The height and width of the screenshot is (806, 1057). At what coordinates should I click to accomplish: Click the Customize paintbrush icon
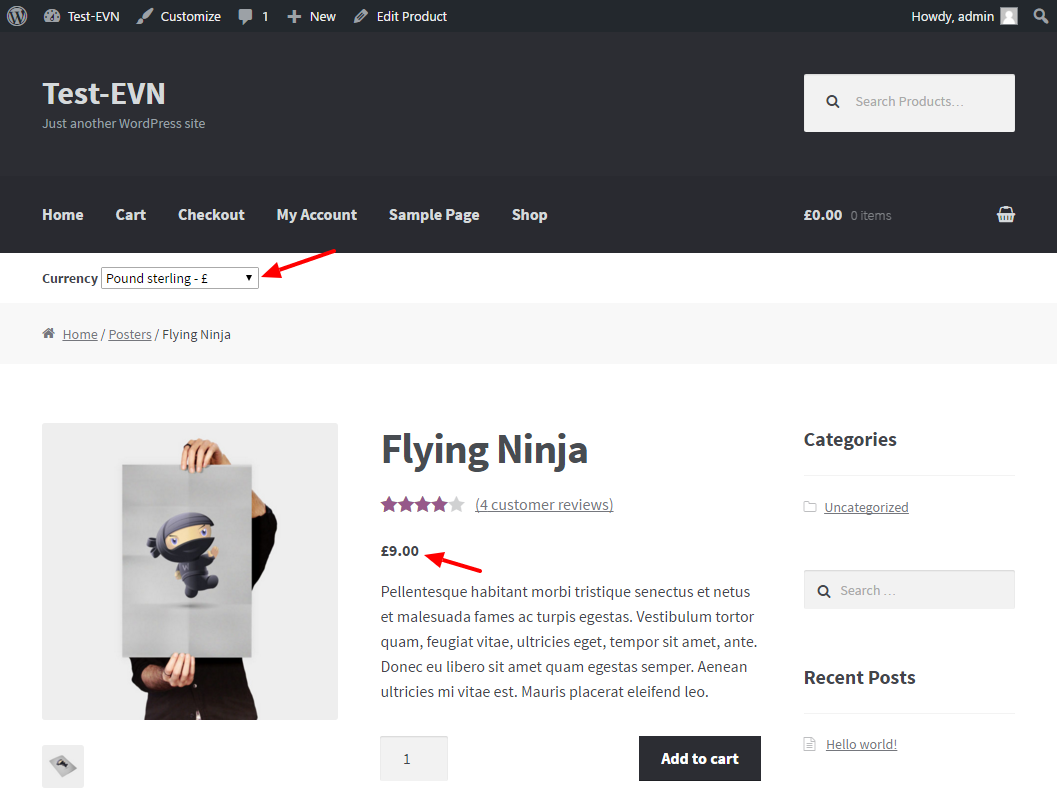[144, 16]
